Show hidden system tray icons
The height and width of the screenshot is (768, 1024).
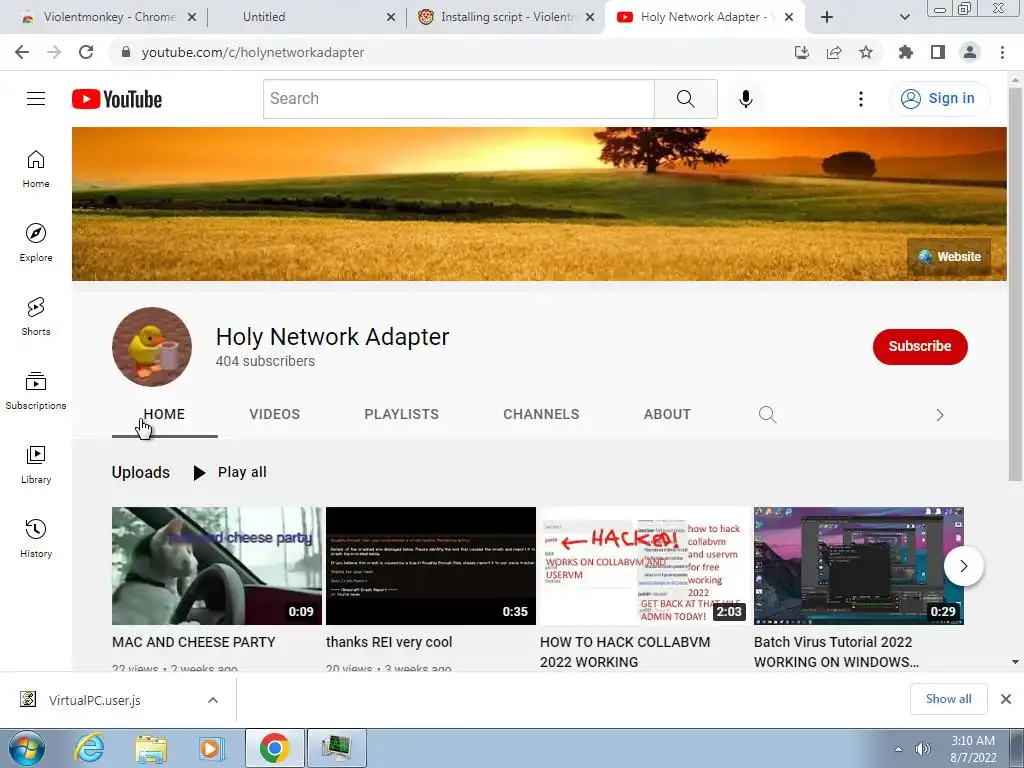[899, 749]
